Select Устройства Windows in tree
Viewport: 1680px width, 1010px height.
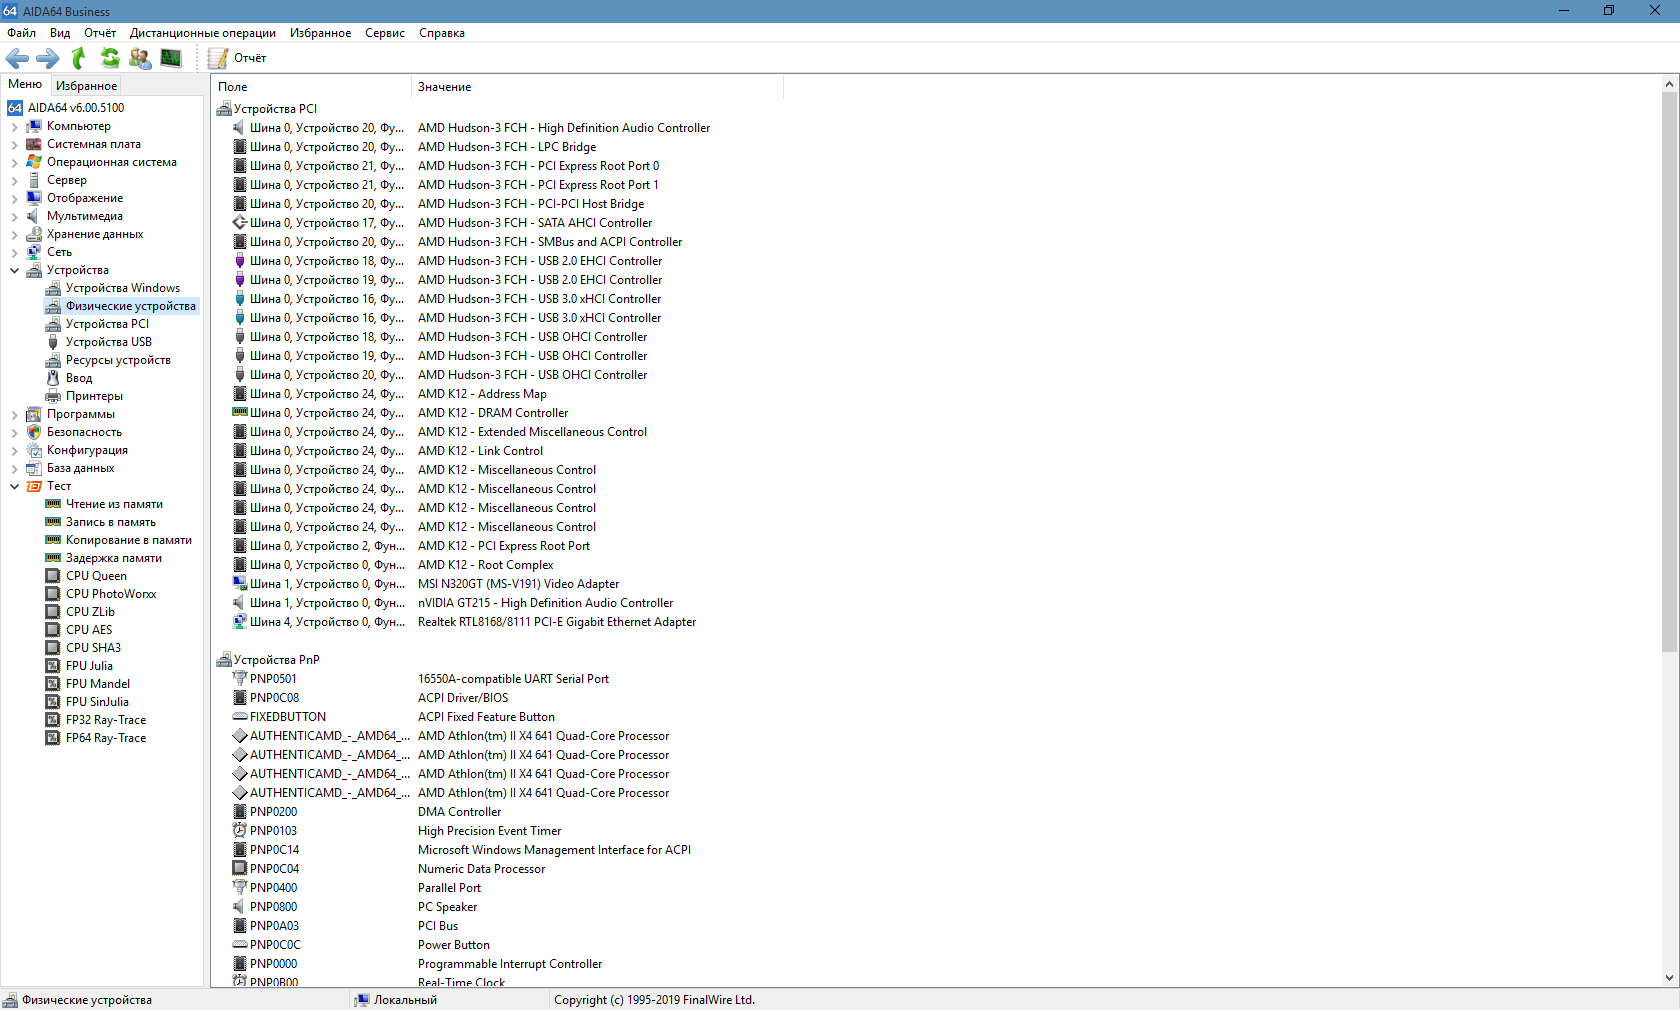[122, 288]
